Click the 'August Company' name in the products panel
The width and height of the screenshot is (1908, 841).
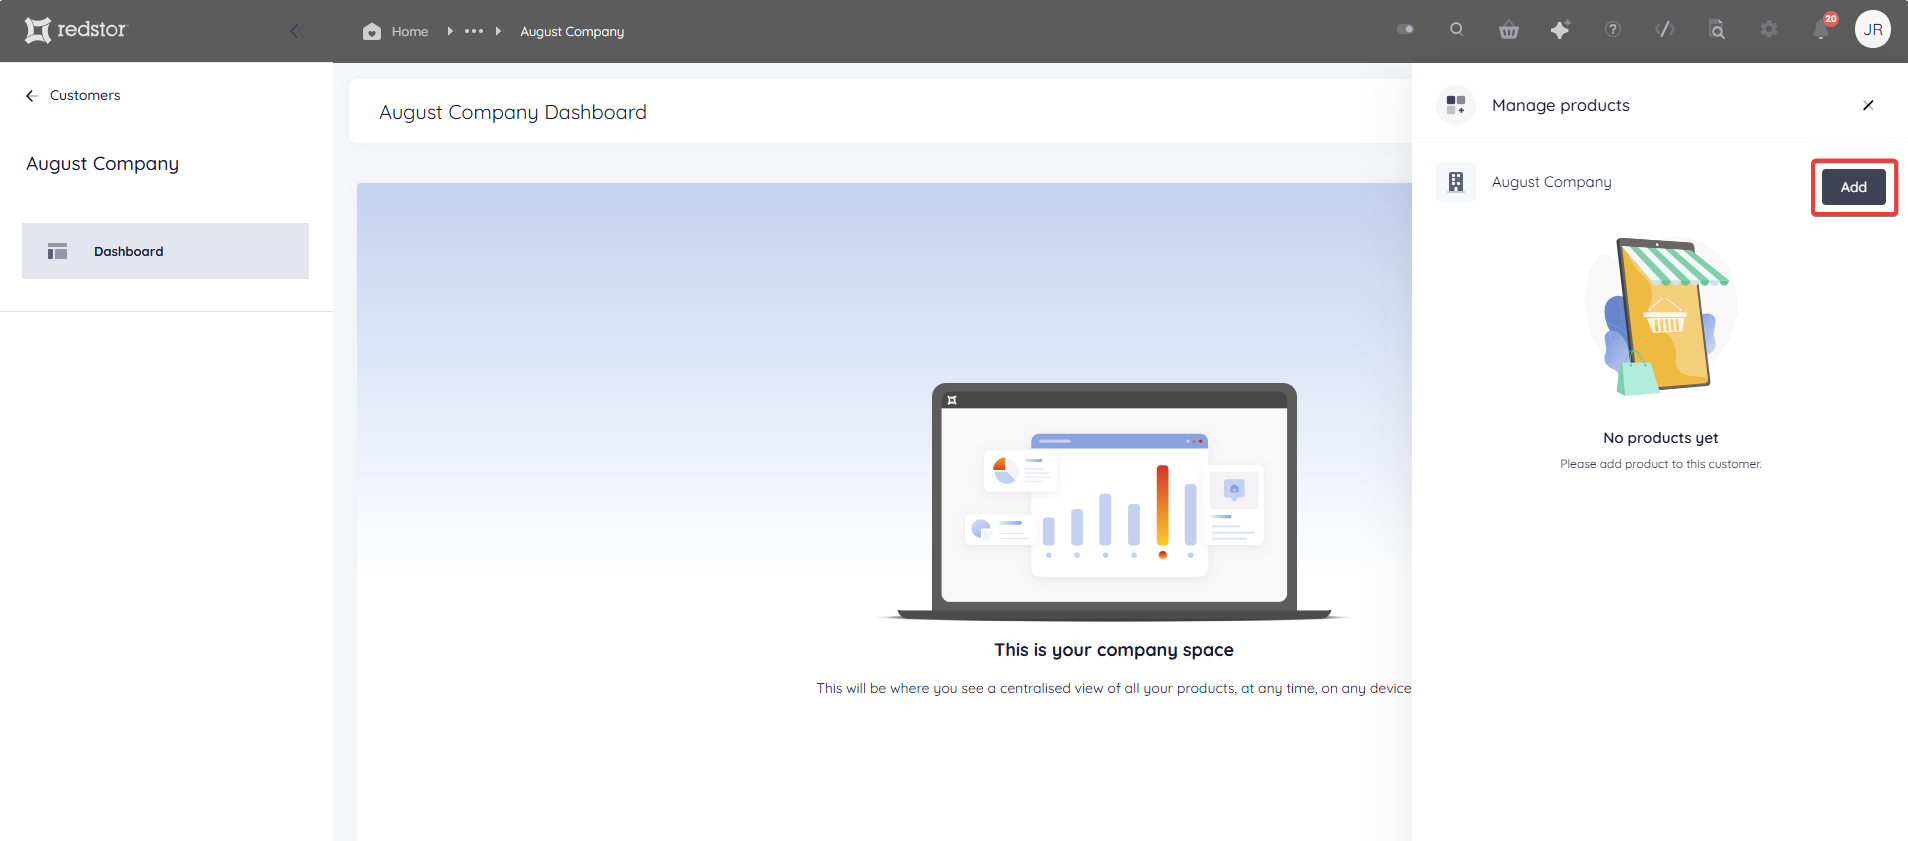(1552, 182)
